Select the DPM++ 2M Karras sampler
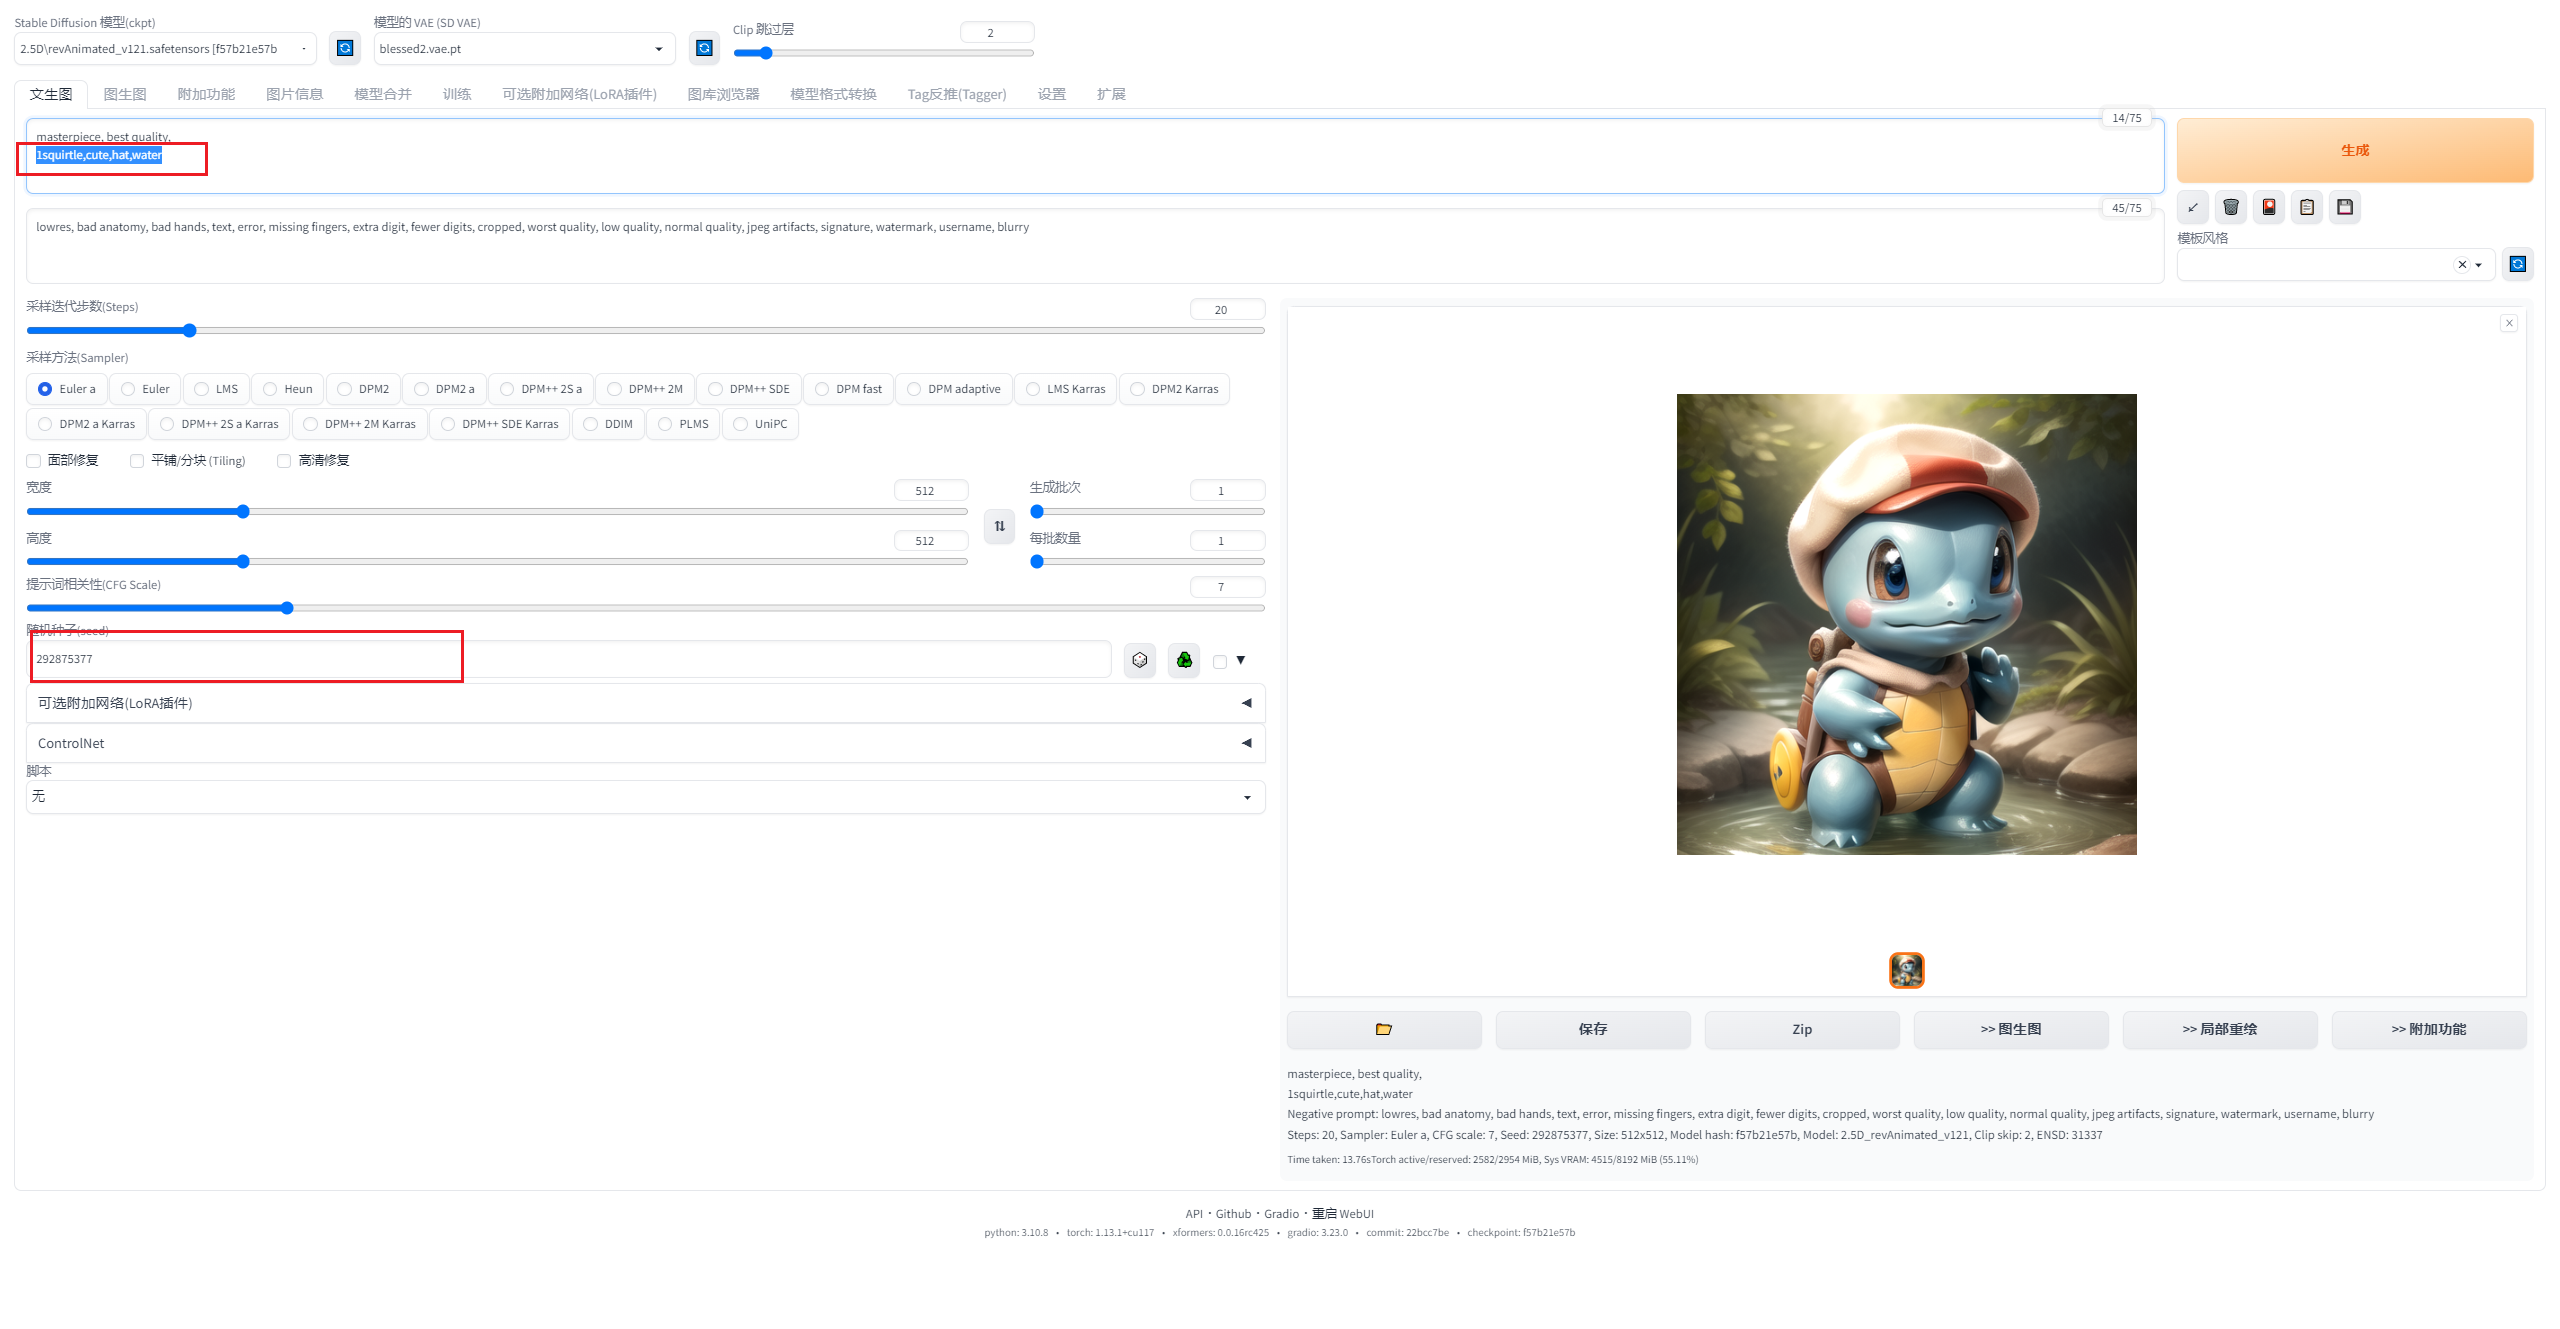The image size is (2560, 1329). tap(311, 424)
